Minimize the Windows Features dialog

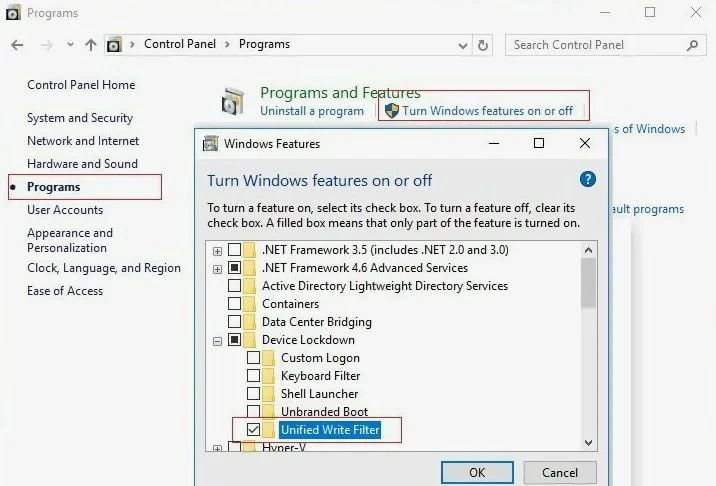[x=494, y=143]
